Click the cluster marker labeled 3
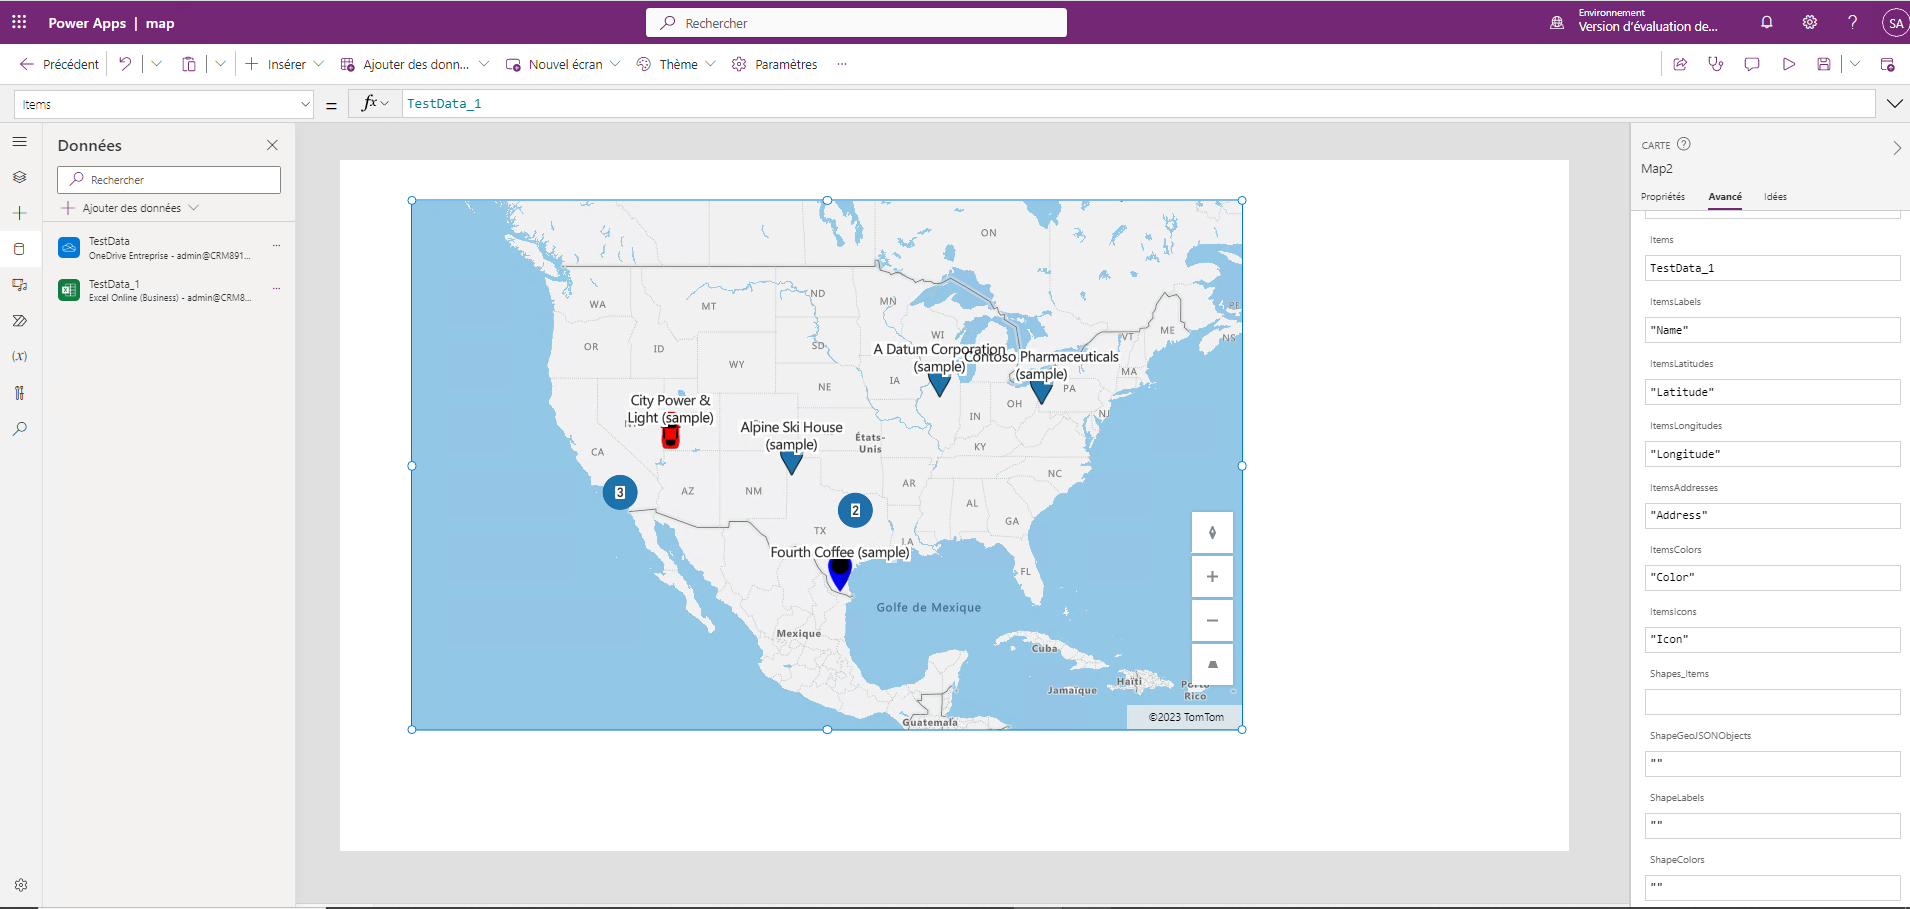1910x909 pixels. 620,492
